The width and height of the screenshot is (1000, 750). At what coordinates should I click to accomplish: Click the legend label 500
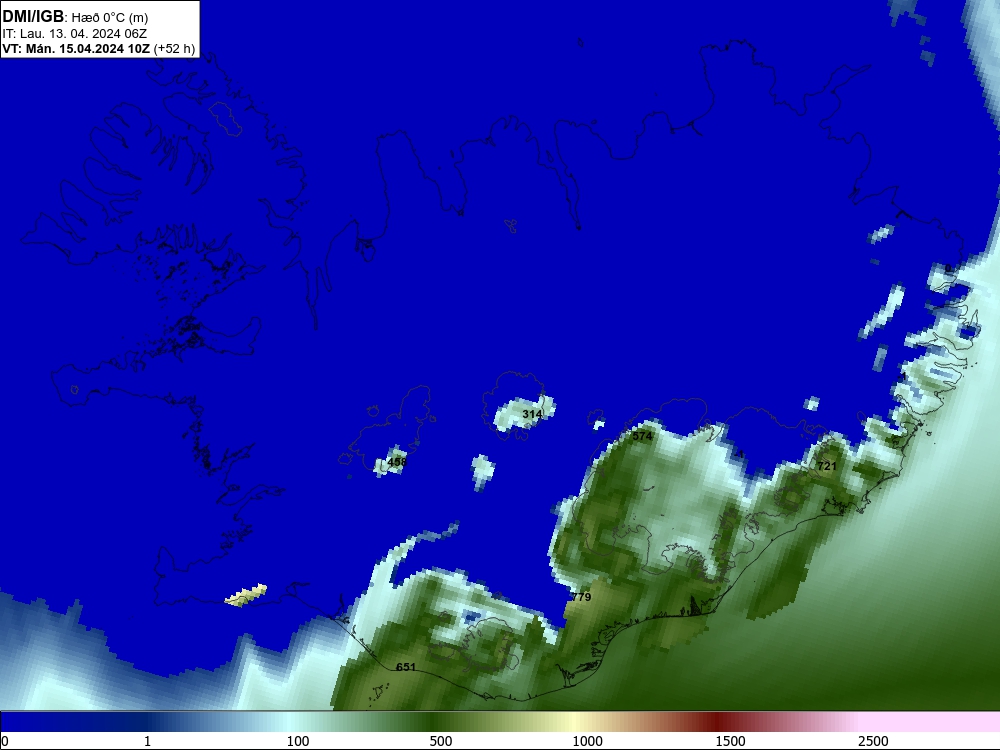click(x=441, y=741)
